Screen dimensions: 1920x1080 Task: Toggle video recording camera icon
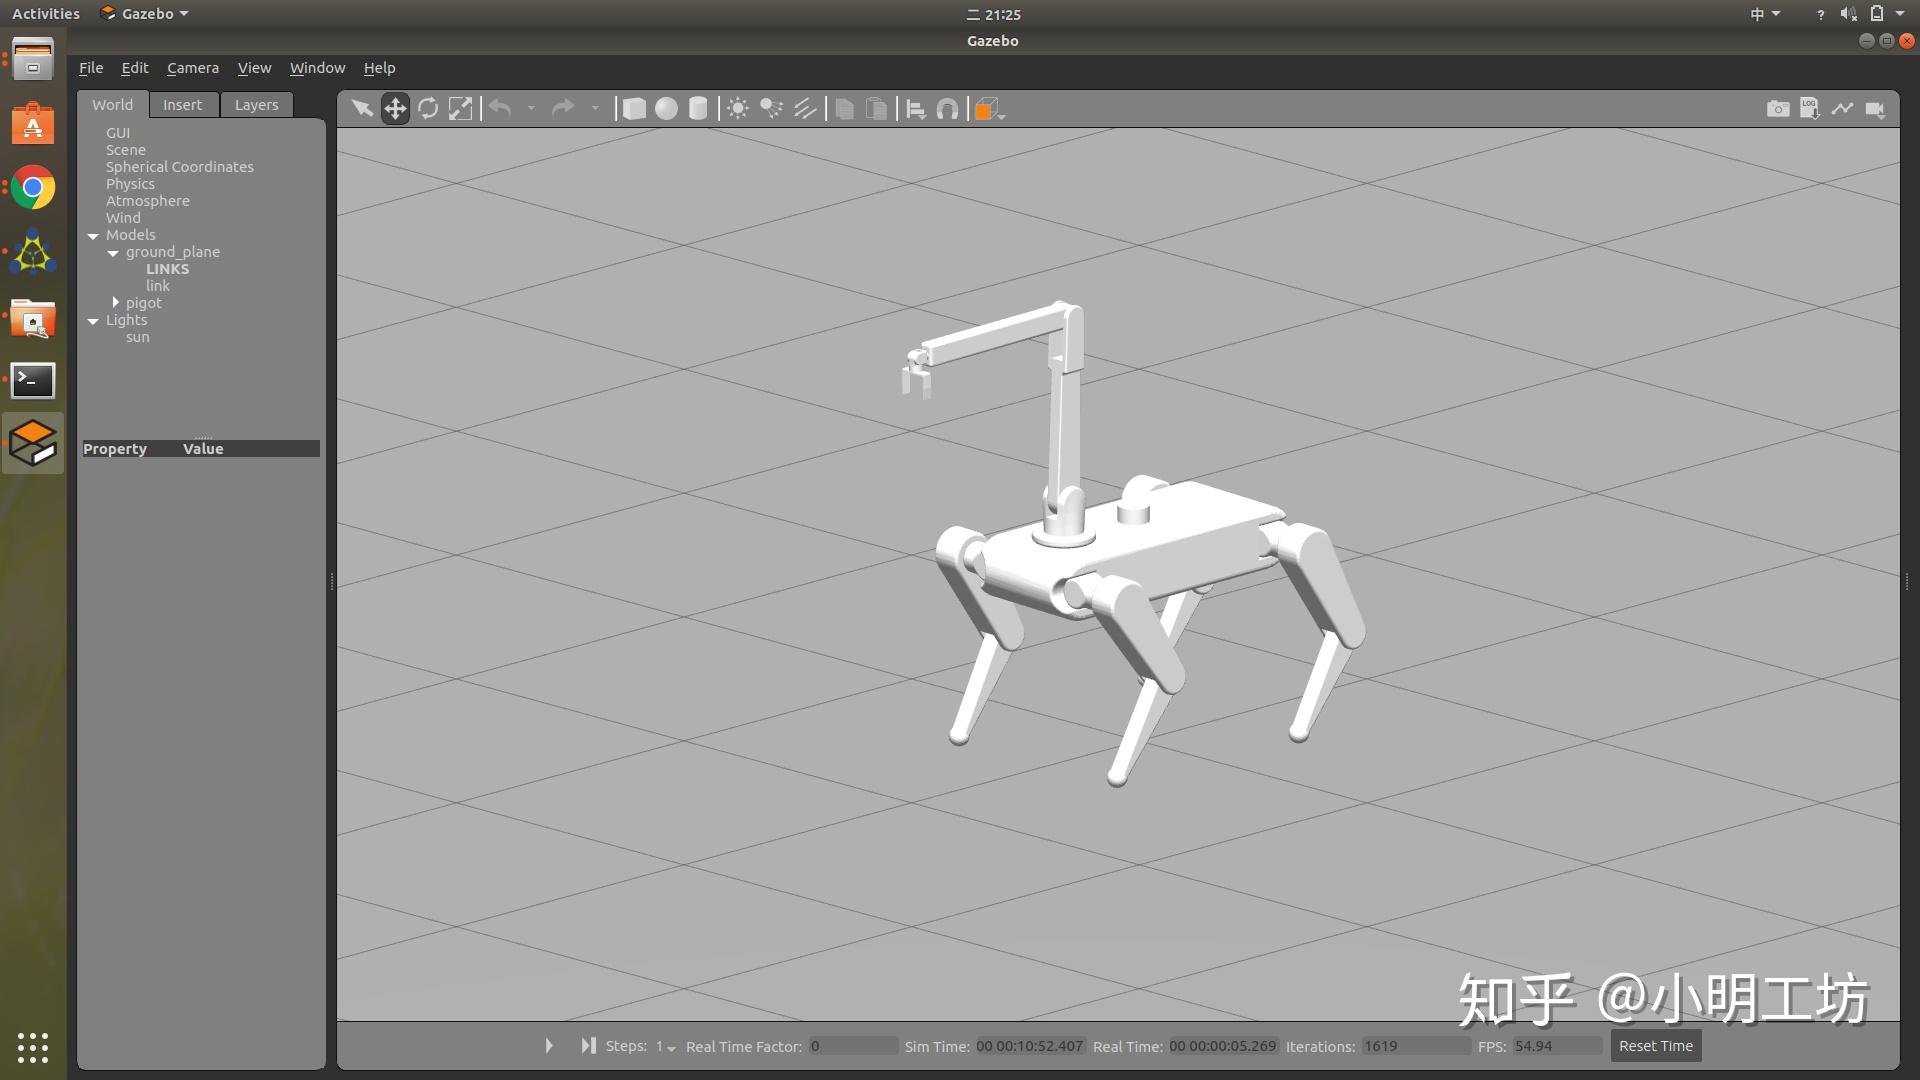point(1875,108)
